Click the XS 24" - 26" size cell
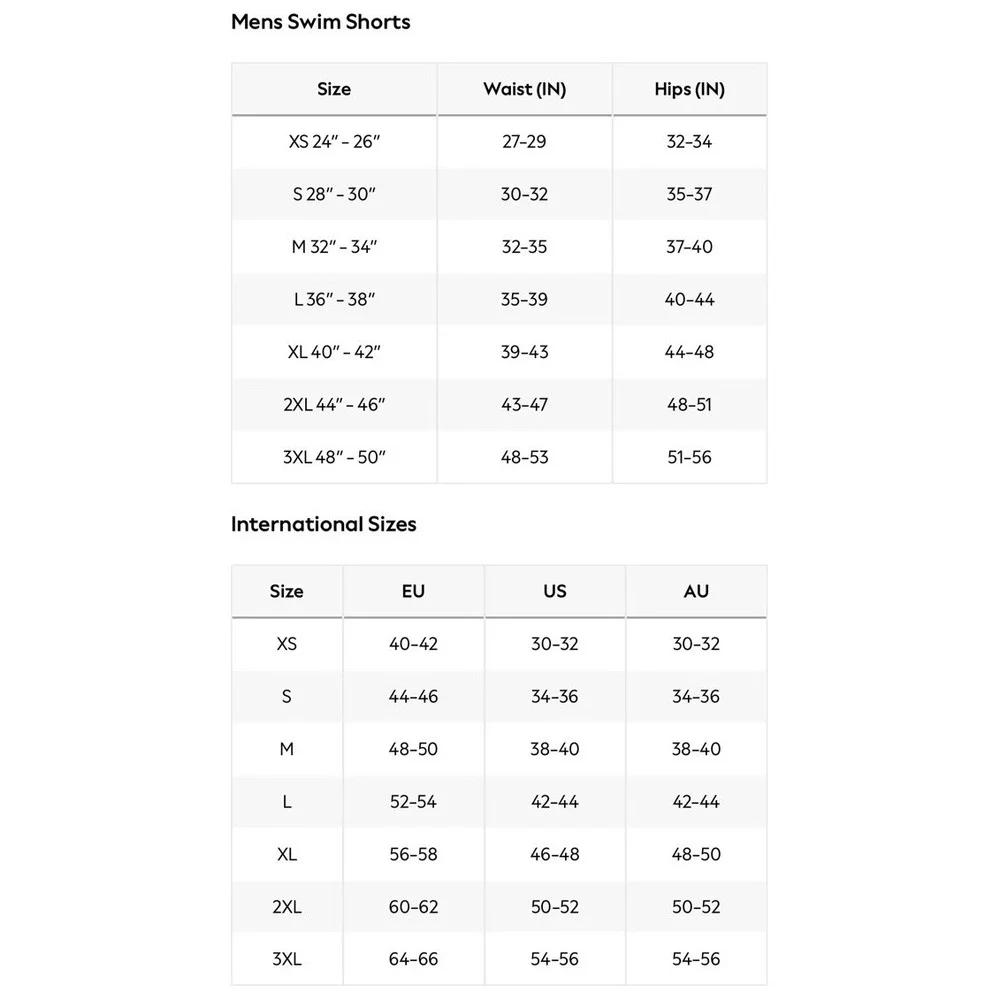Image resolution: width=1000 pixels, height=1000 pixels. [334, 142]
